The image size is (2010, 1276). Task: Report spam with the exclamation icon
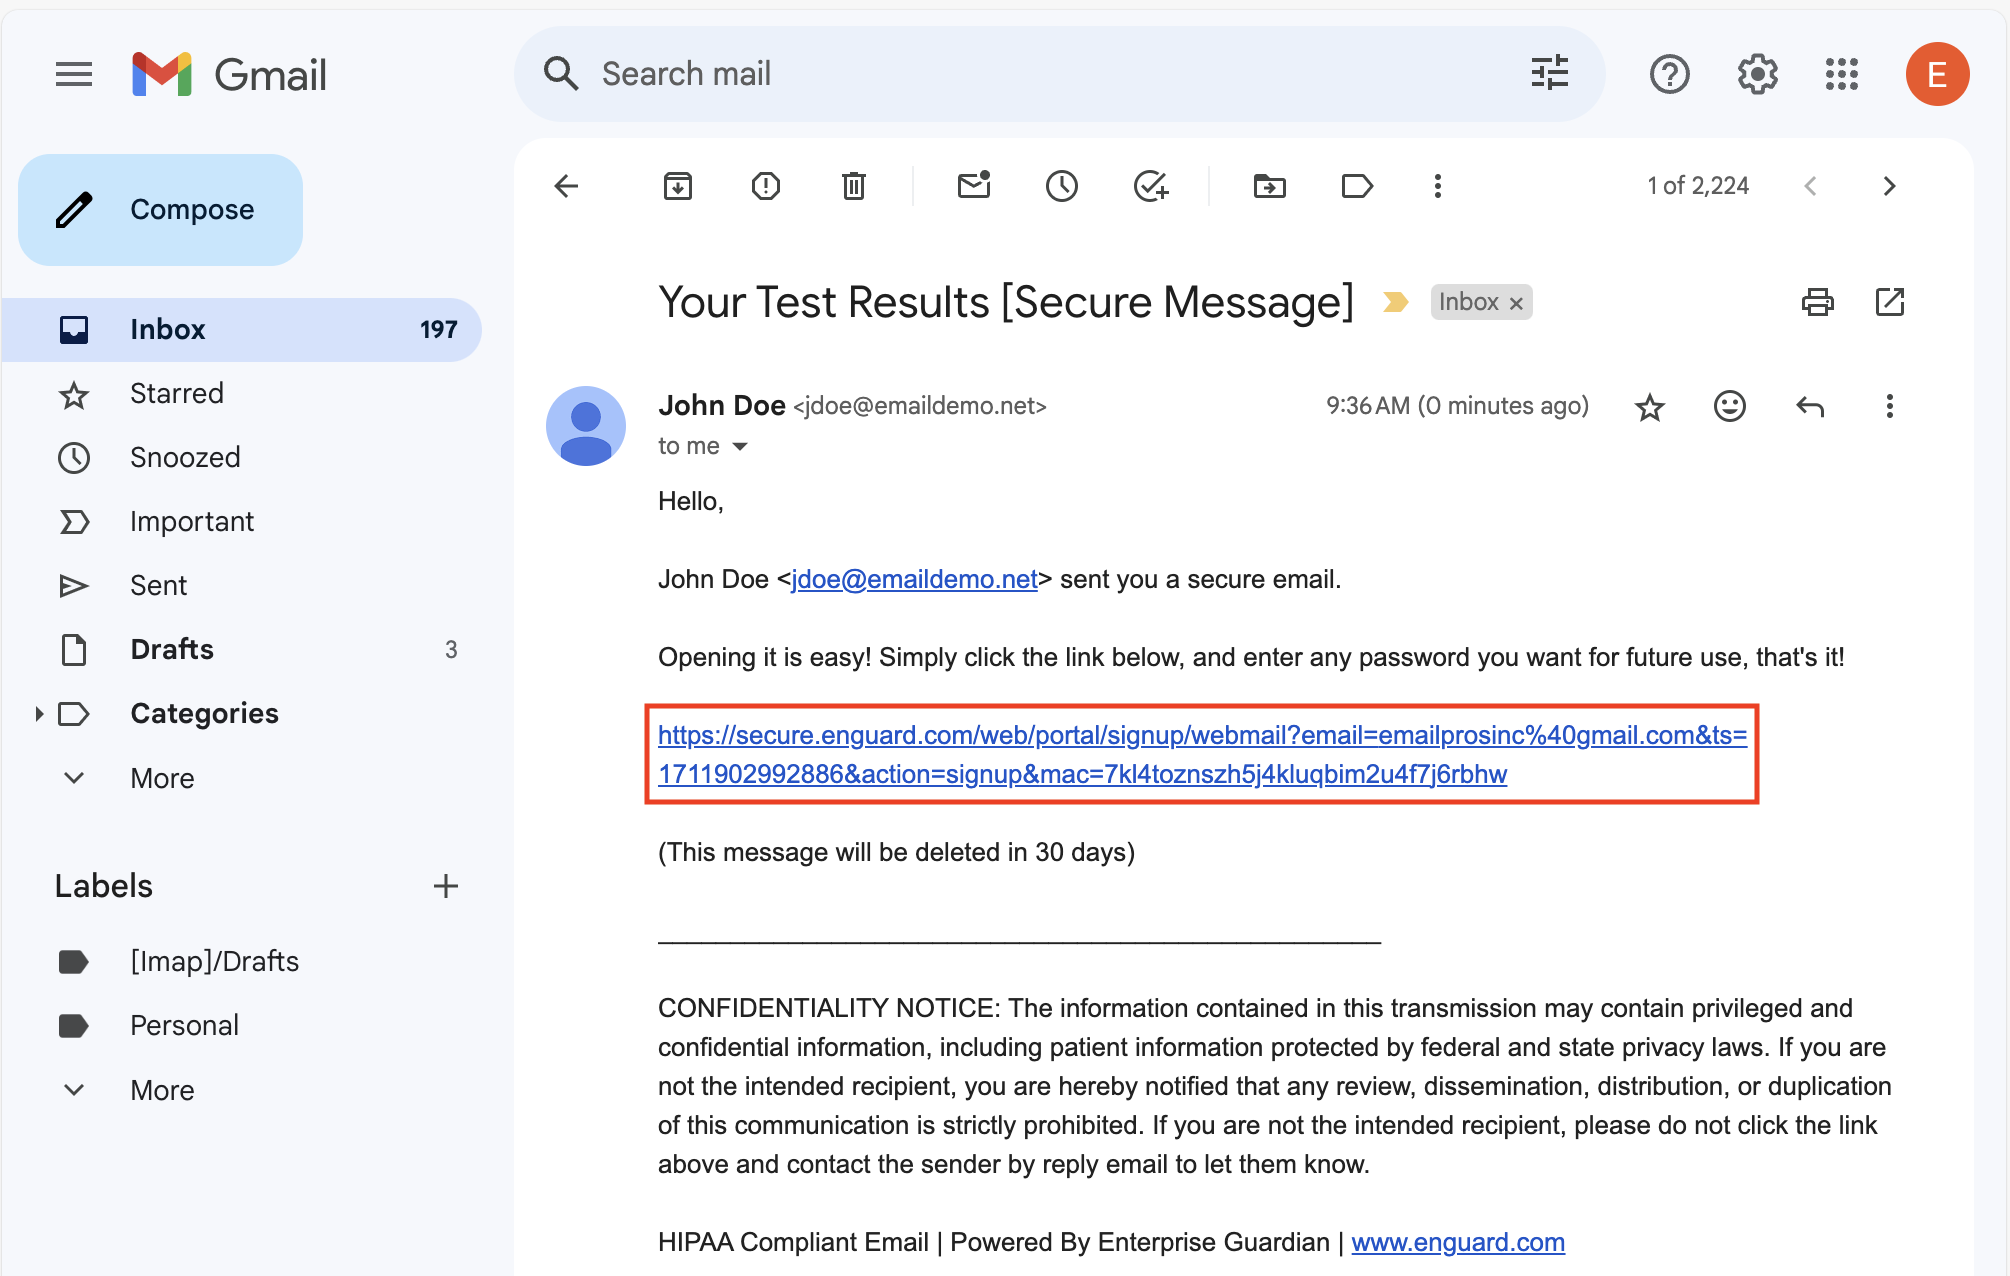point(766,186)
